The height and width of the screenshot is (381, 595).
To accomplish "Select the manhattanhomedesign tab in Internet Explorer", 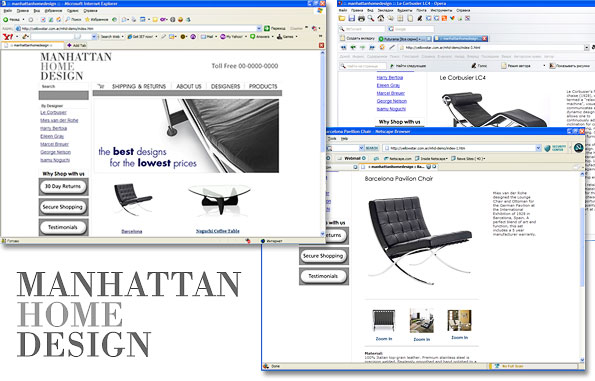I will pyautogui.click(x=32, y=45).
